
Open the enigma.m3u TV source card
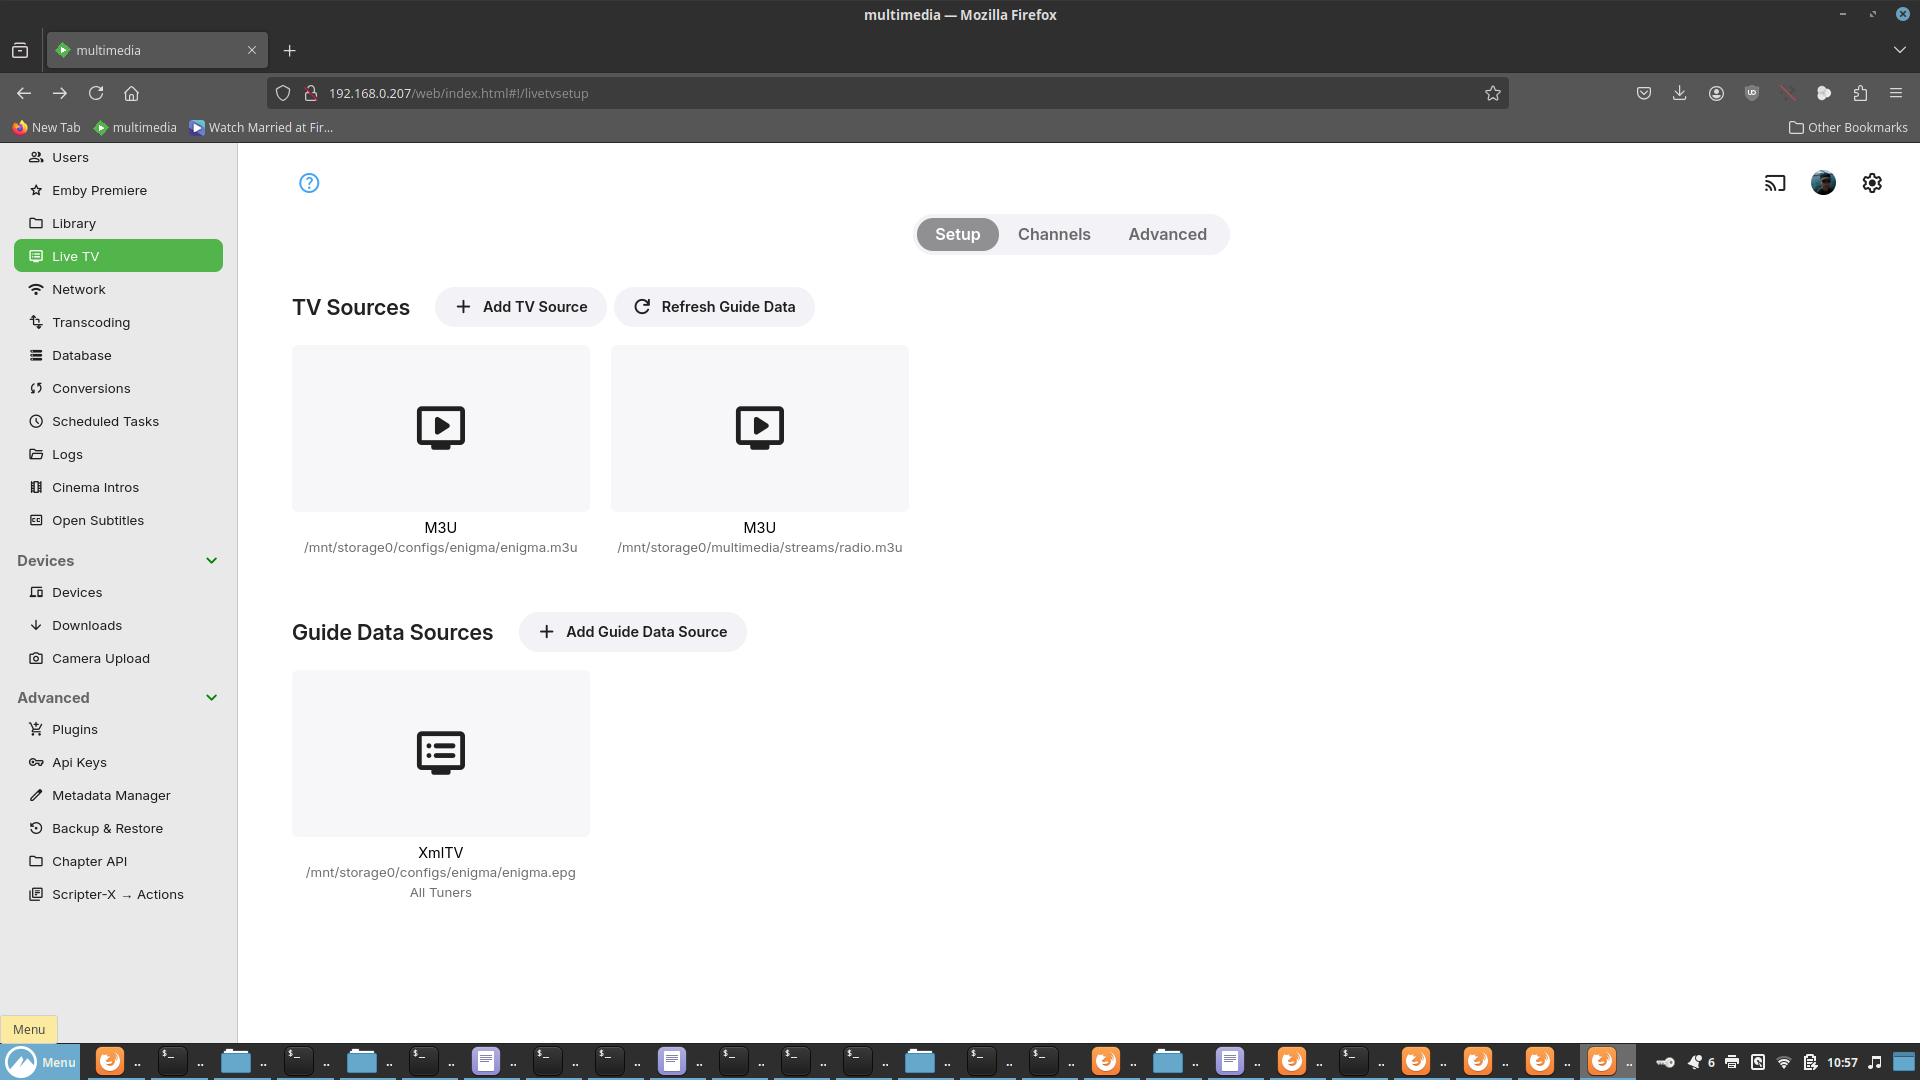440,429
